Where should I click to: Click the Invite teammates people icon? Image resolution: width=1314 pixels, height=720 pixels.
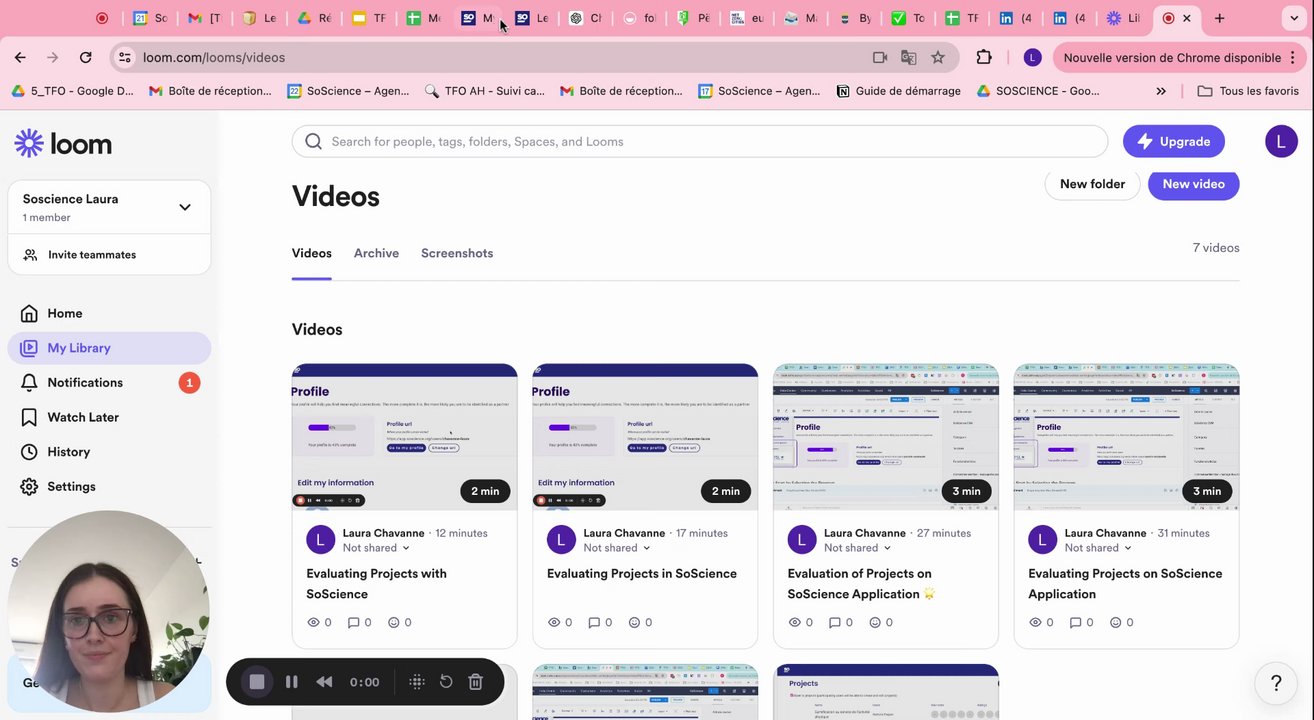point(31,255)
